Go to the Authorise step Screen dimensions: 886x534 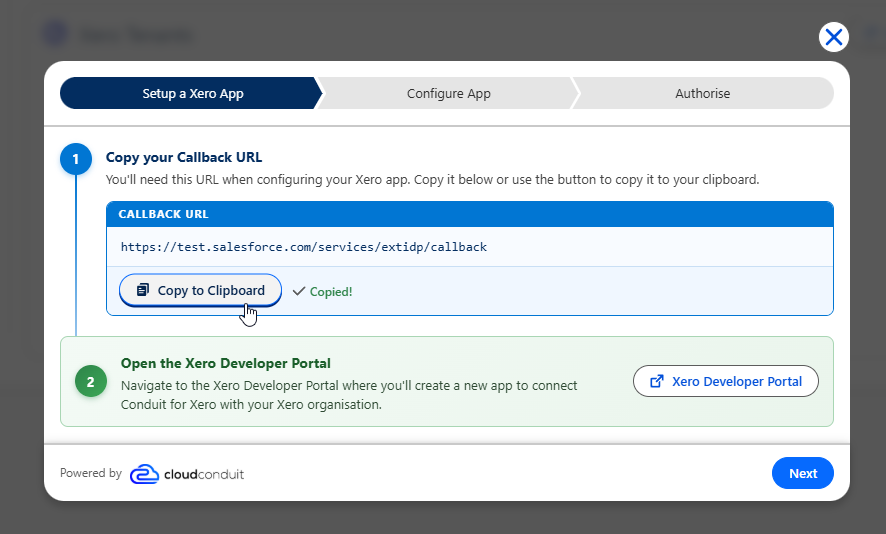(x=702, y=93)
